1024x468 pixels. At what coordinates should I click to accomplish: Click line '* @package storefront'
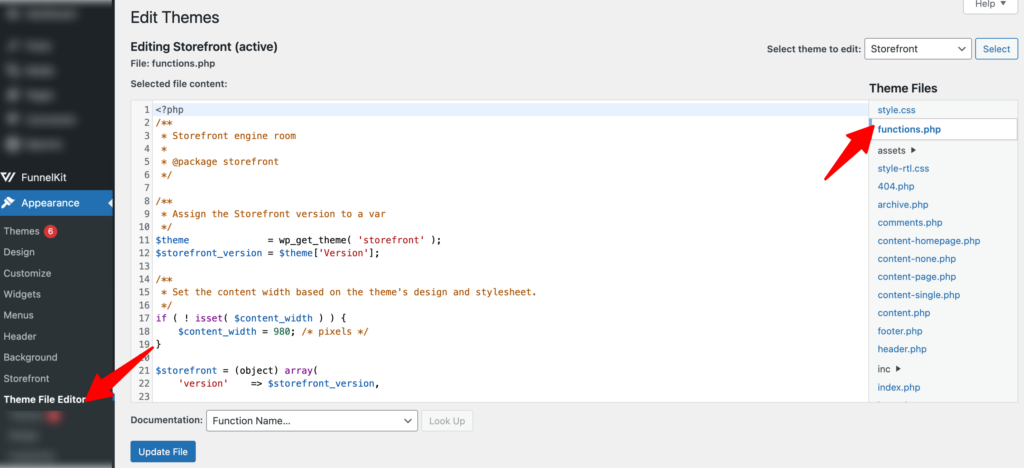219,161
